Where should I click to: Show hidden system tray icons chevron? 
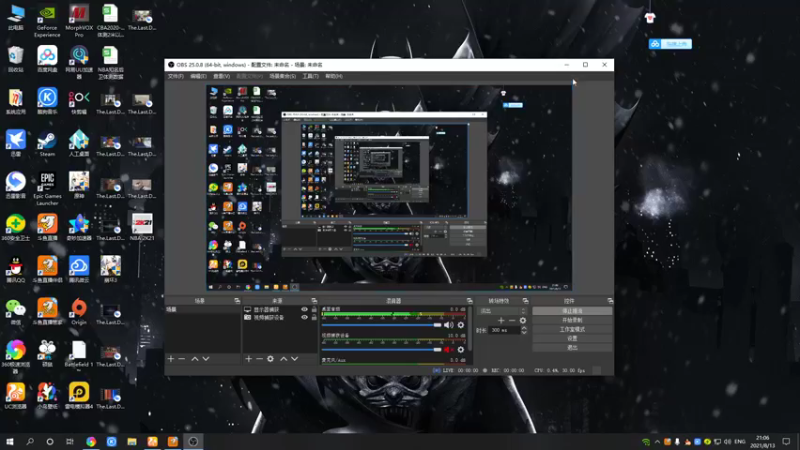click(657, 442)
